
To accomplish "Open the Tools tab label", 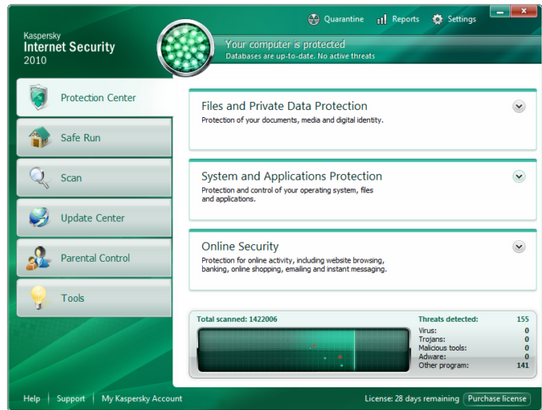I will coord(73,298).
